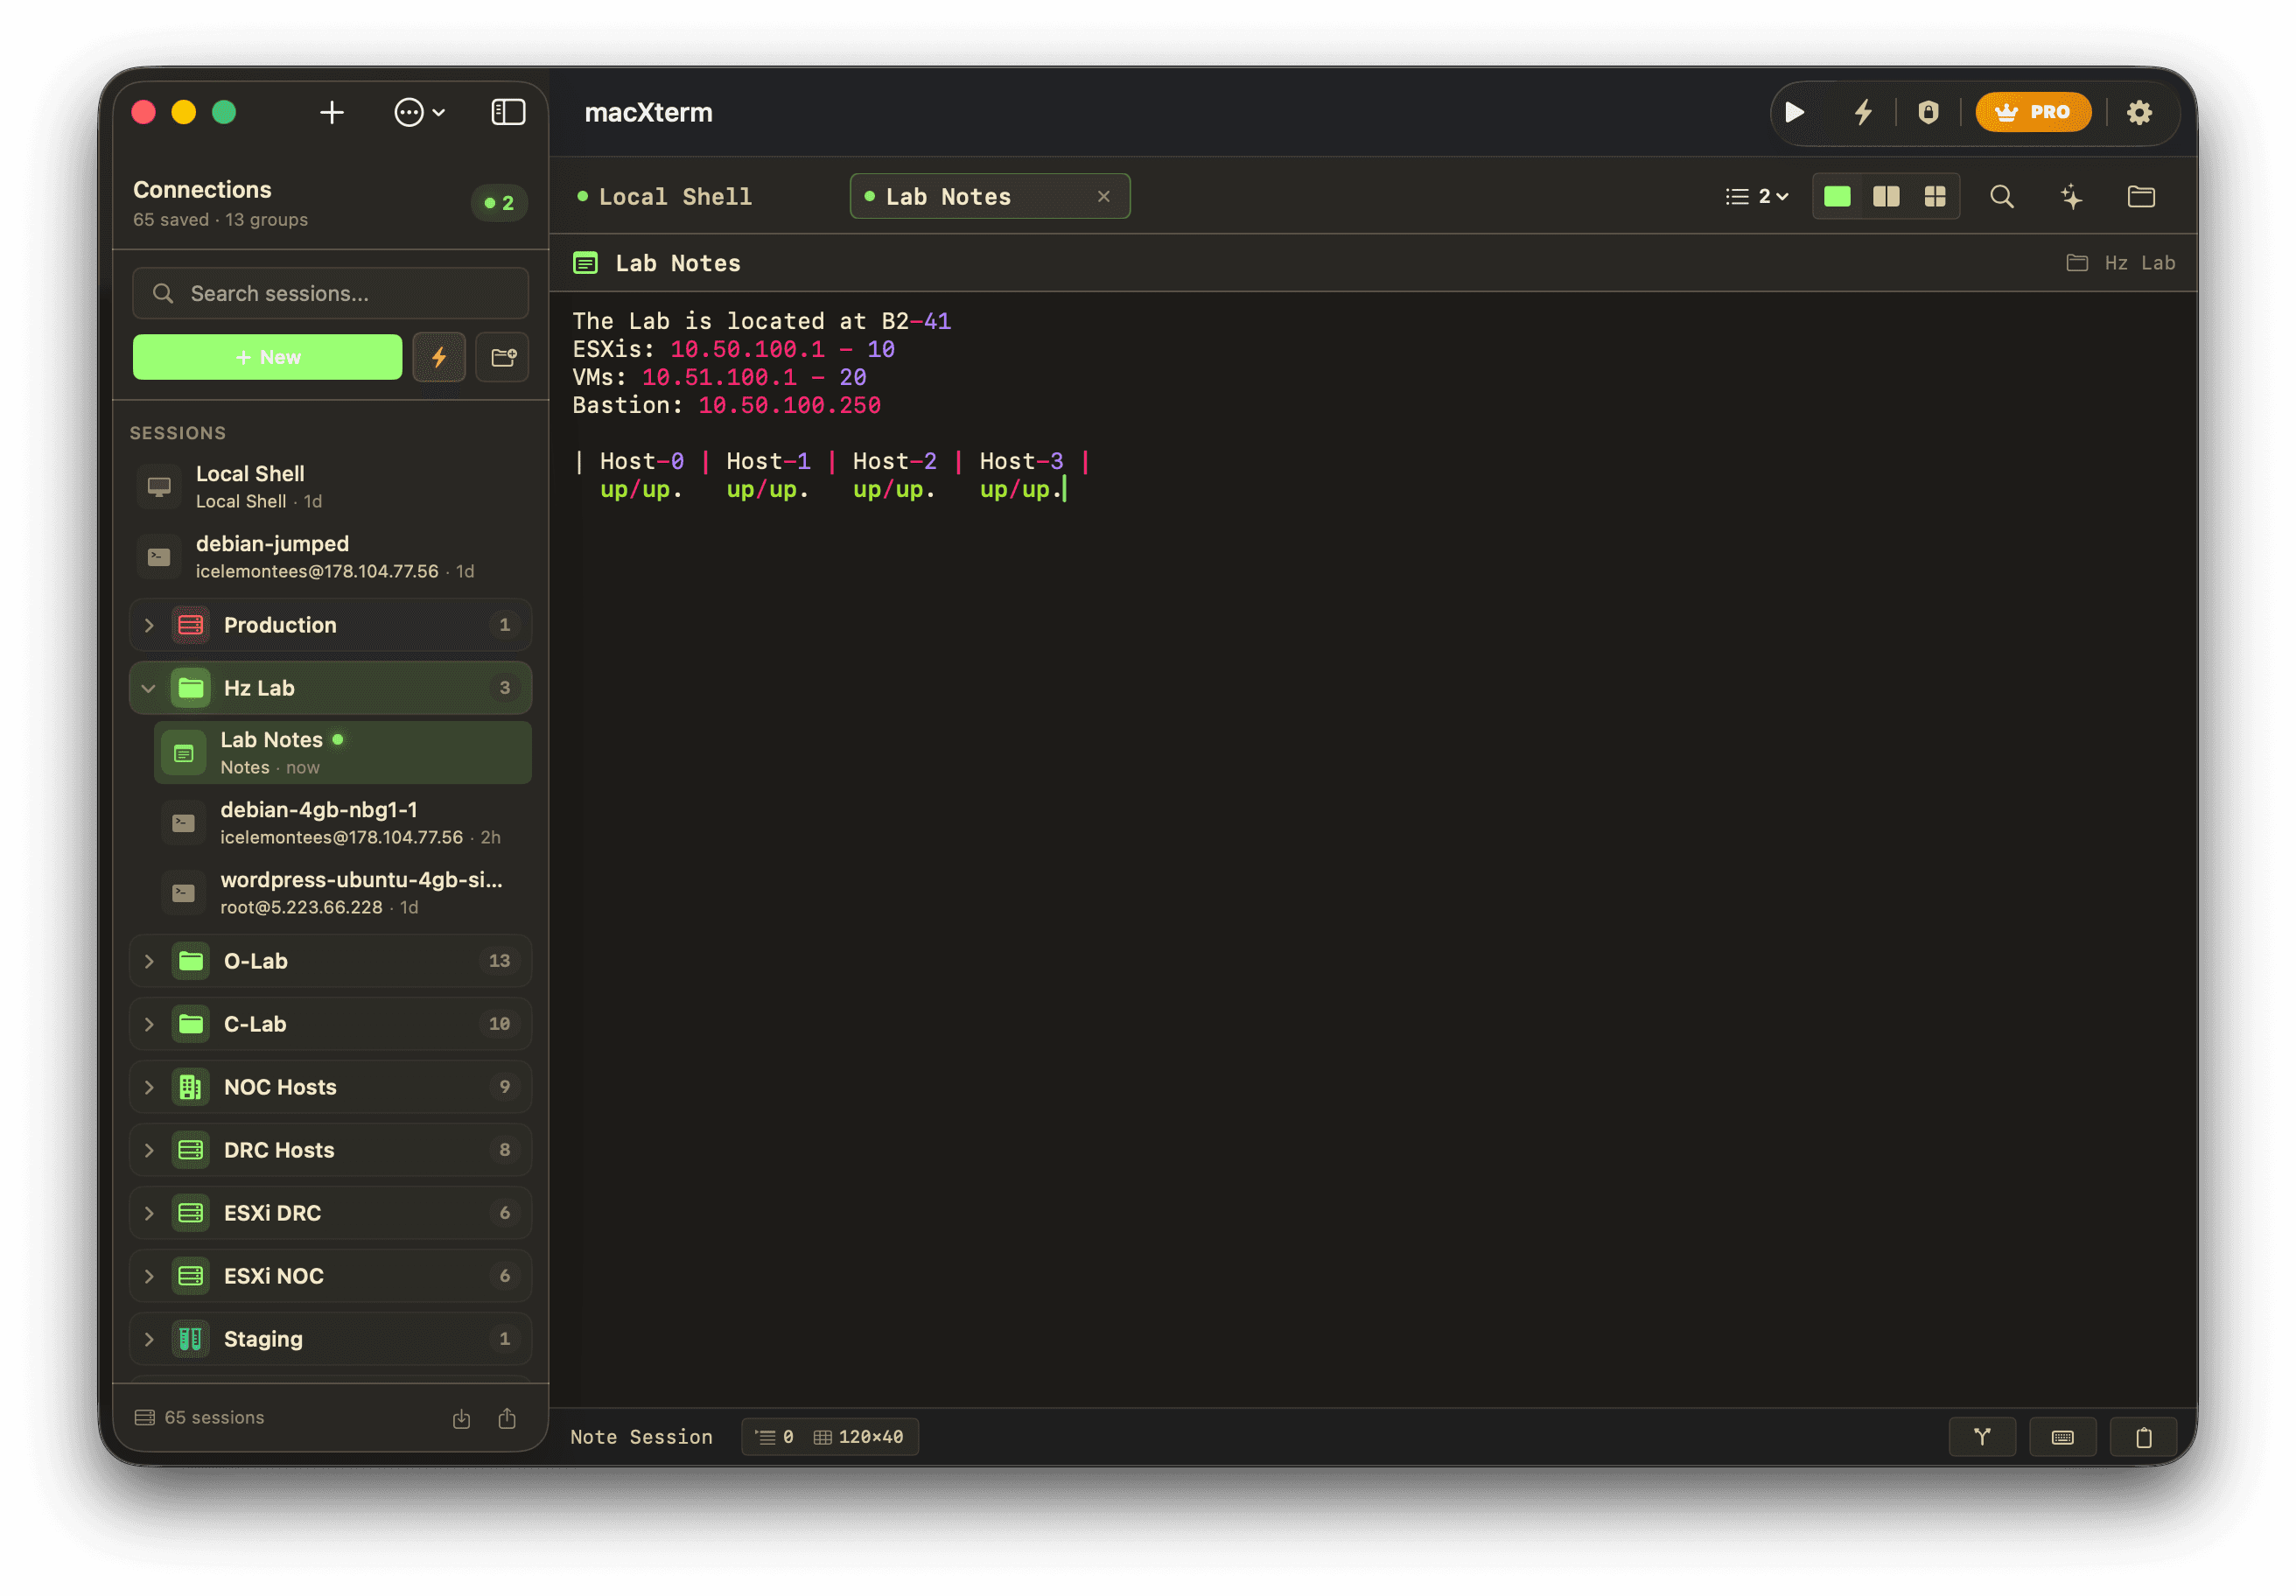Select single pane layout

[1837, 197]
